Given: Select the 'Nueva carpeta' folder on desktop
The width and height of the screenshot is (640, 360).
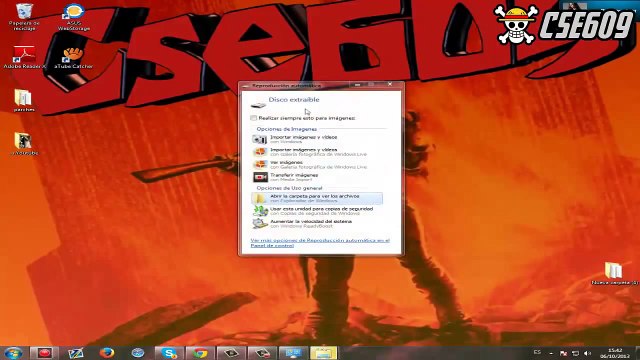Looking at the screenshot, I should [614, 273].
